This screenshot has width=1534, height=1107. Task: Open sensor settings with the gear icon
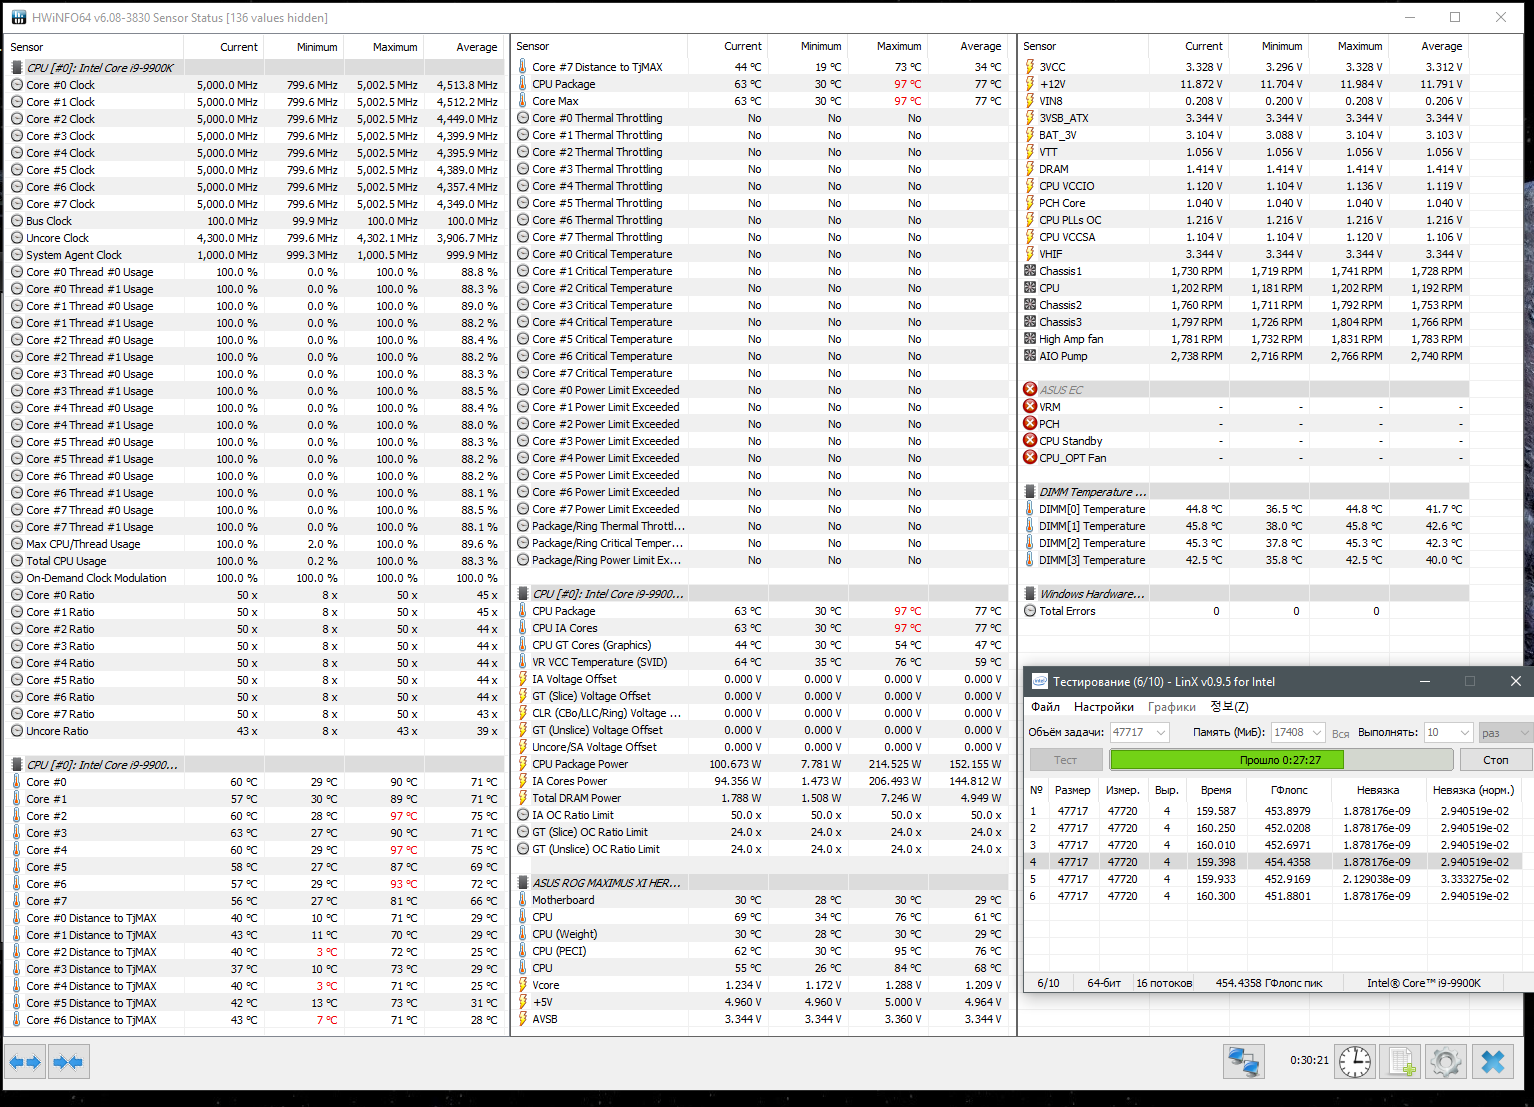click(1445, 1061)
